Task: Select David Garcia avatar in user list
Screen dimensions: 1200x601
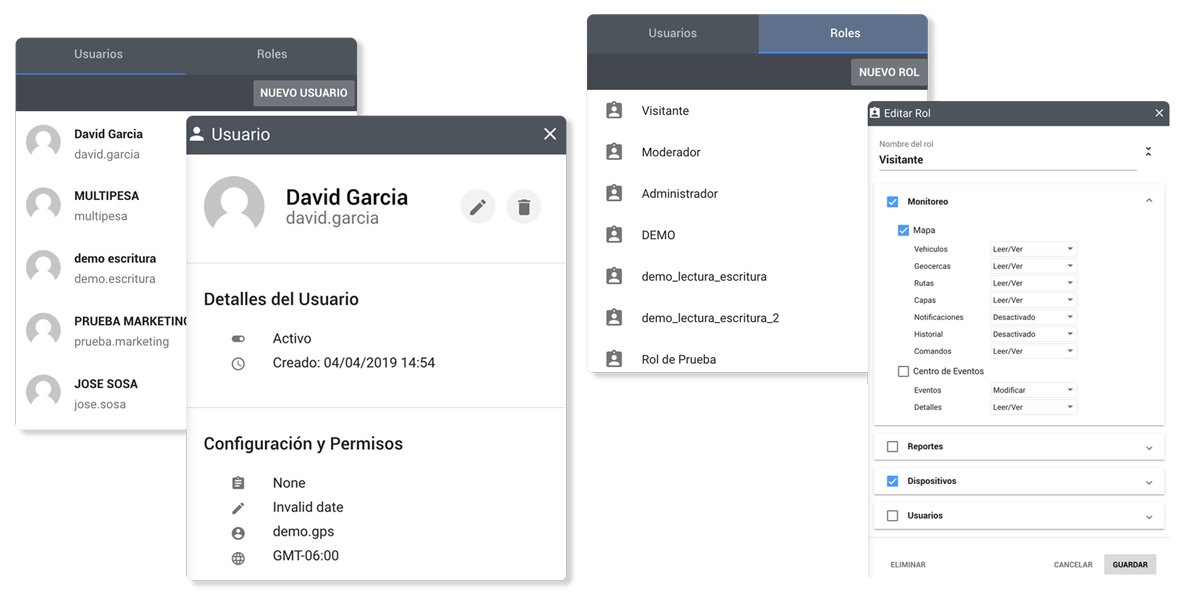Action: pyautogui.click(x=43, y=143)
